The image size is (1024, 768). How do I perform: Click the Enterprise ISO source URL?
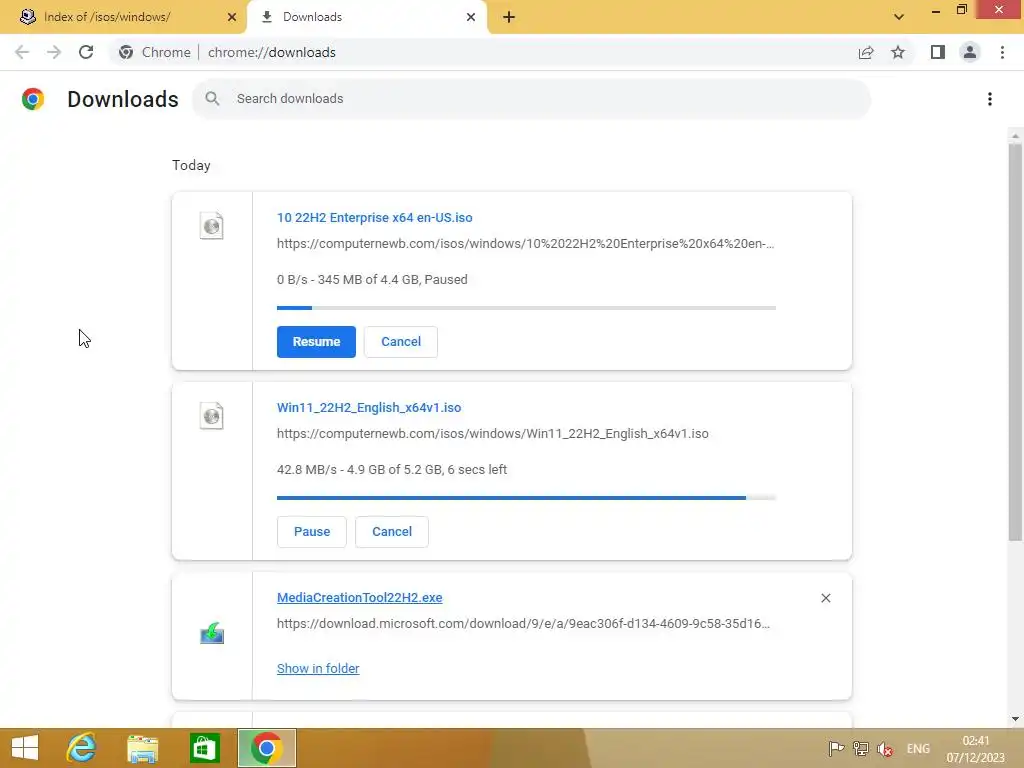525,244
